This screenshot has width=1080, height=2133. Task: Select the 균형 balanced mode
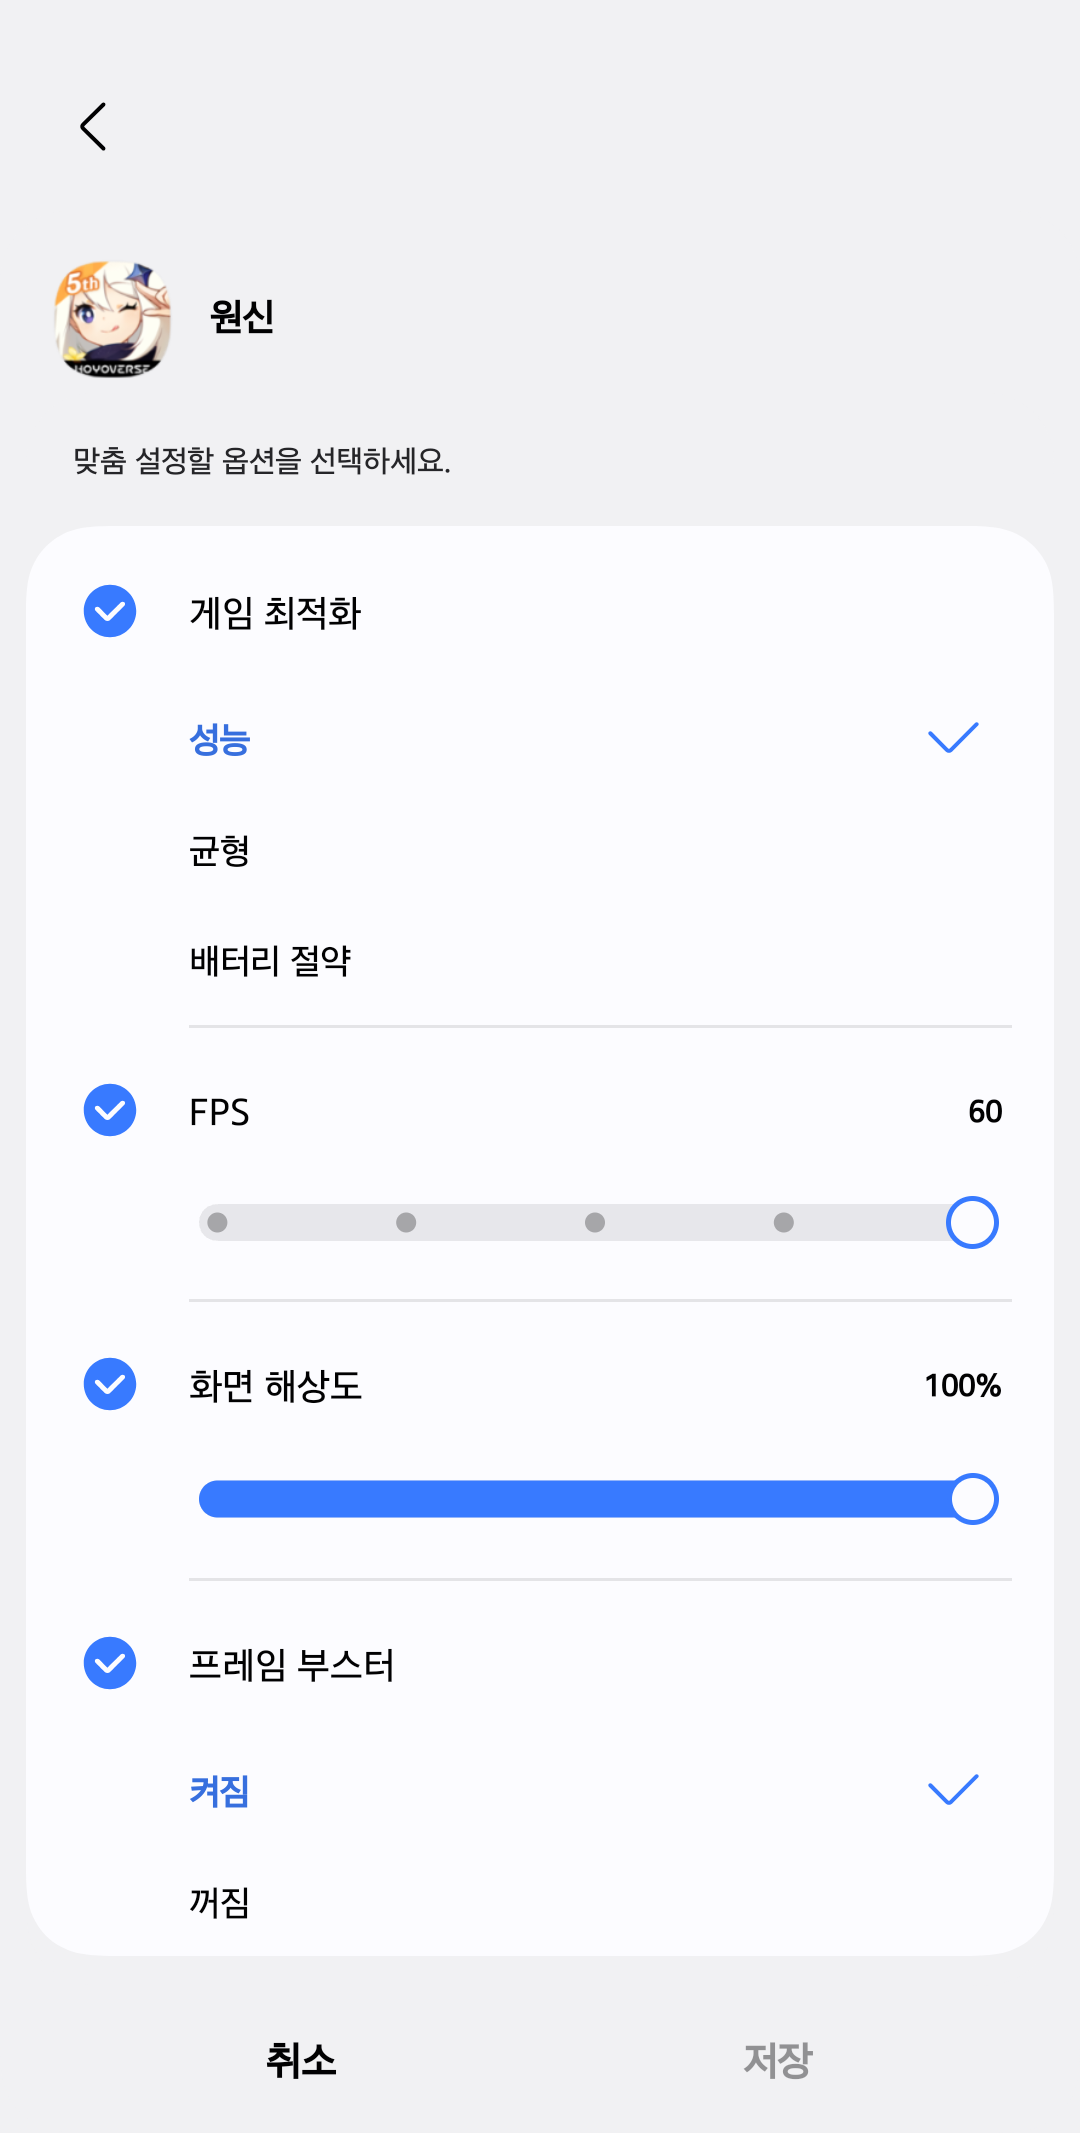pyautogui.click(x=220, y=851)
